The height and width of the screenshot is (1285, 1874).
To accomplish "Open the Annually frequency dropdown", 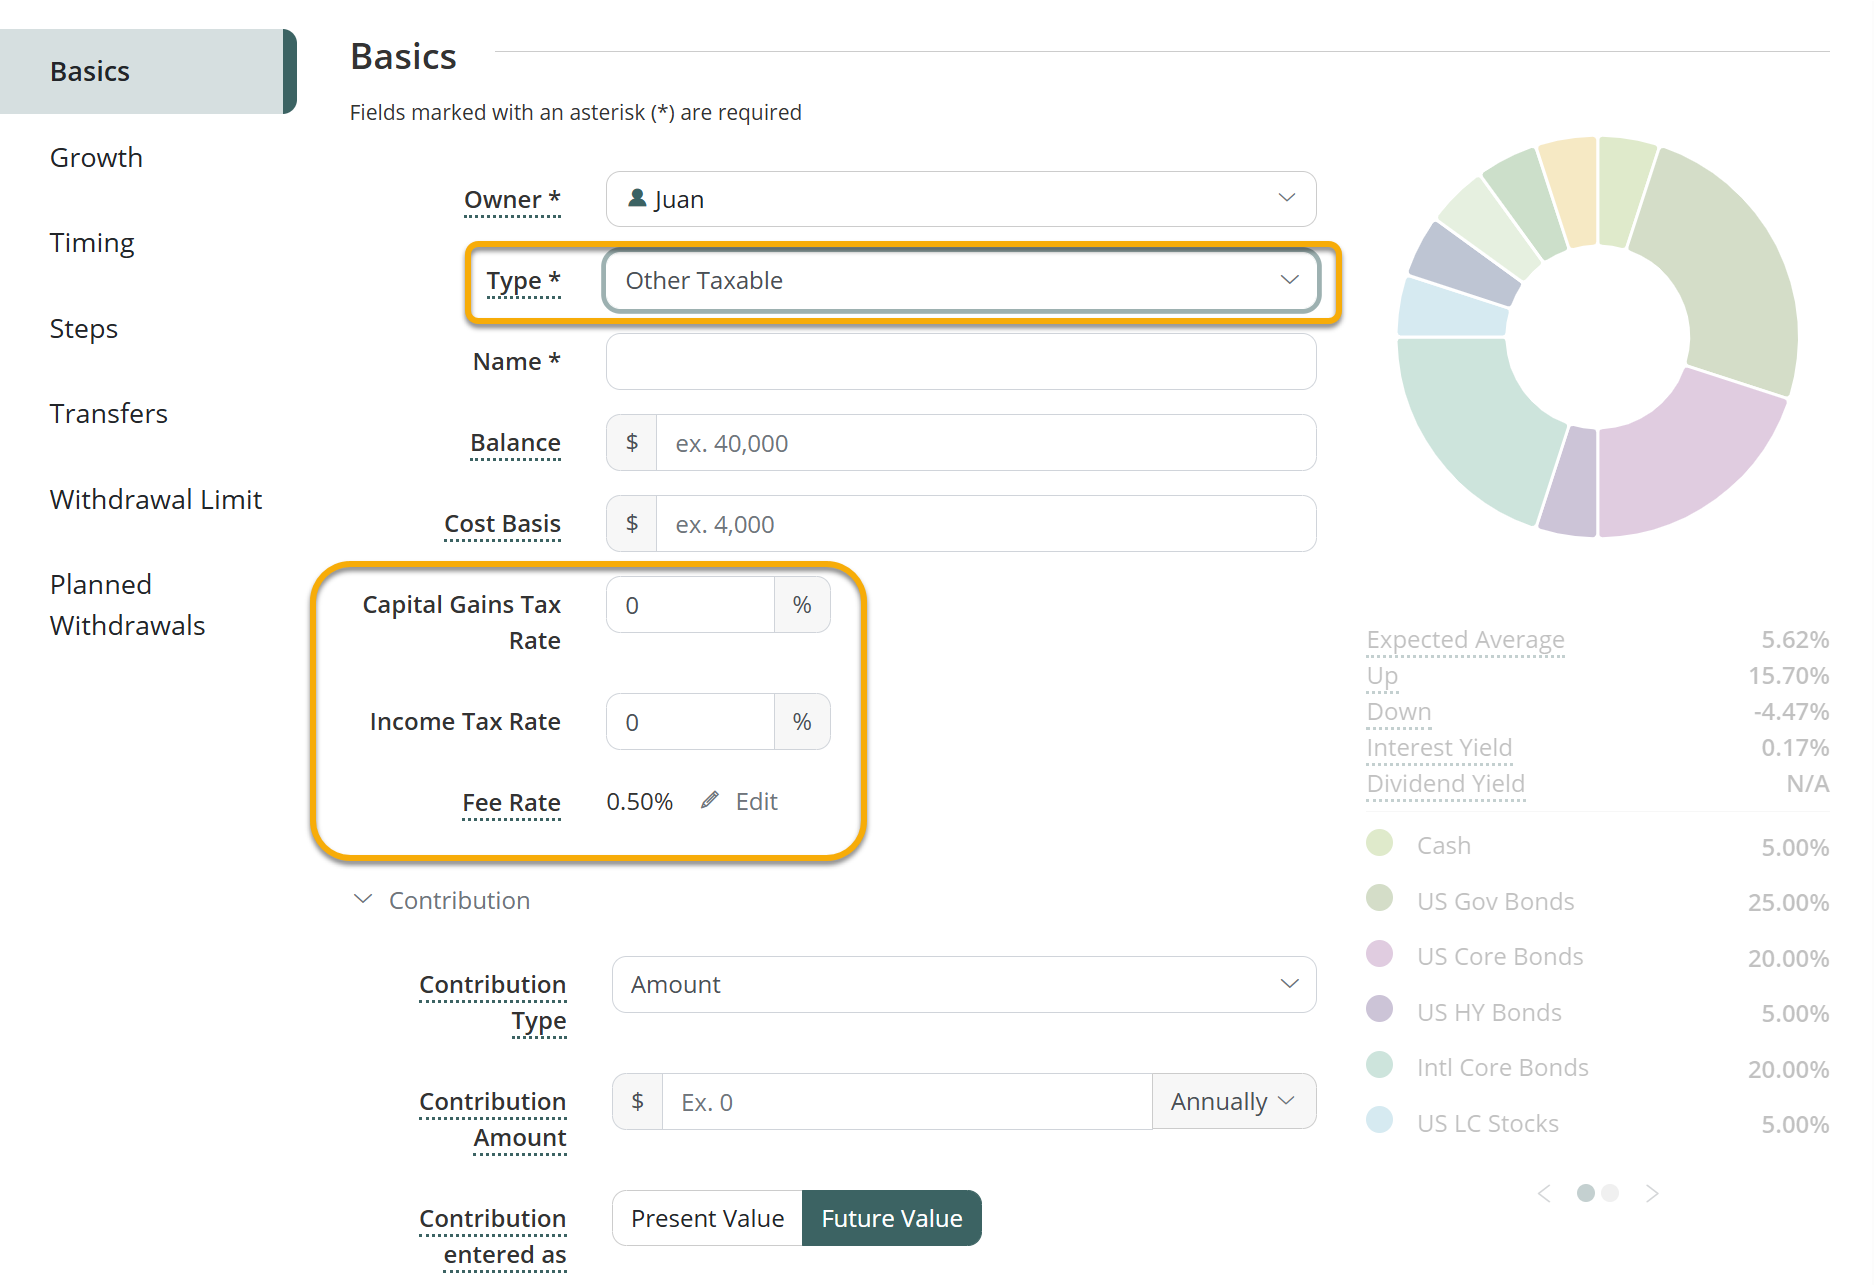I will tap(1233, 1102).
